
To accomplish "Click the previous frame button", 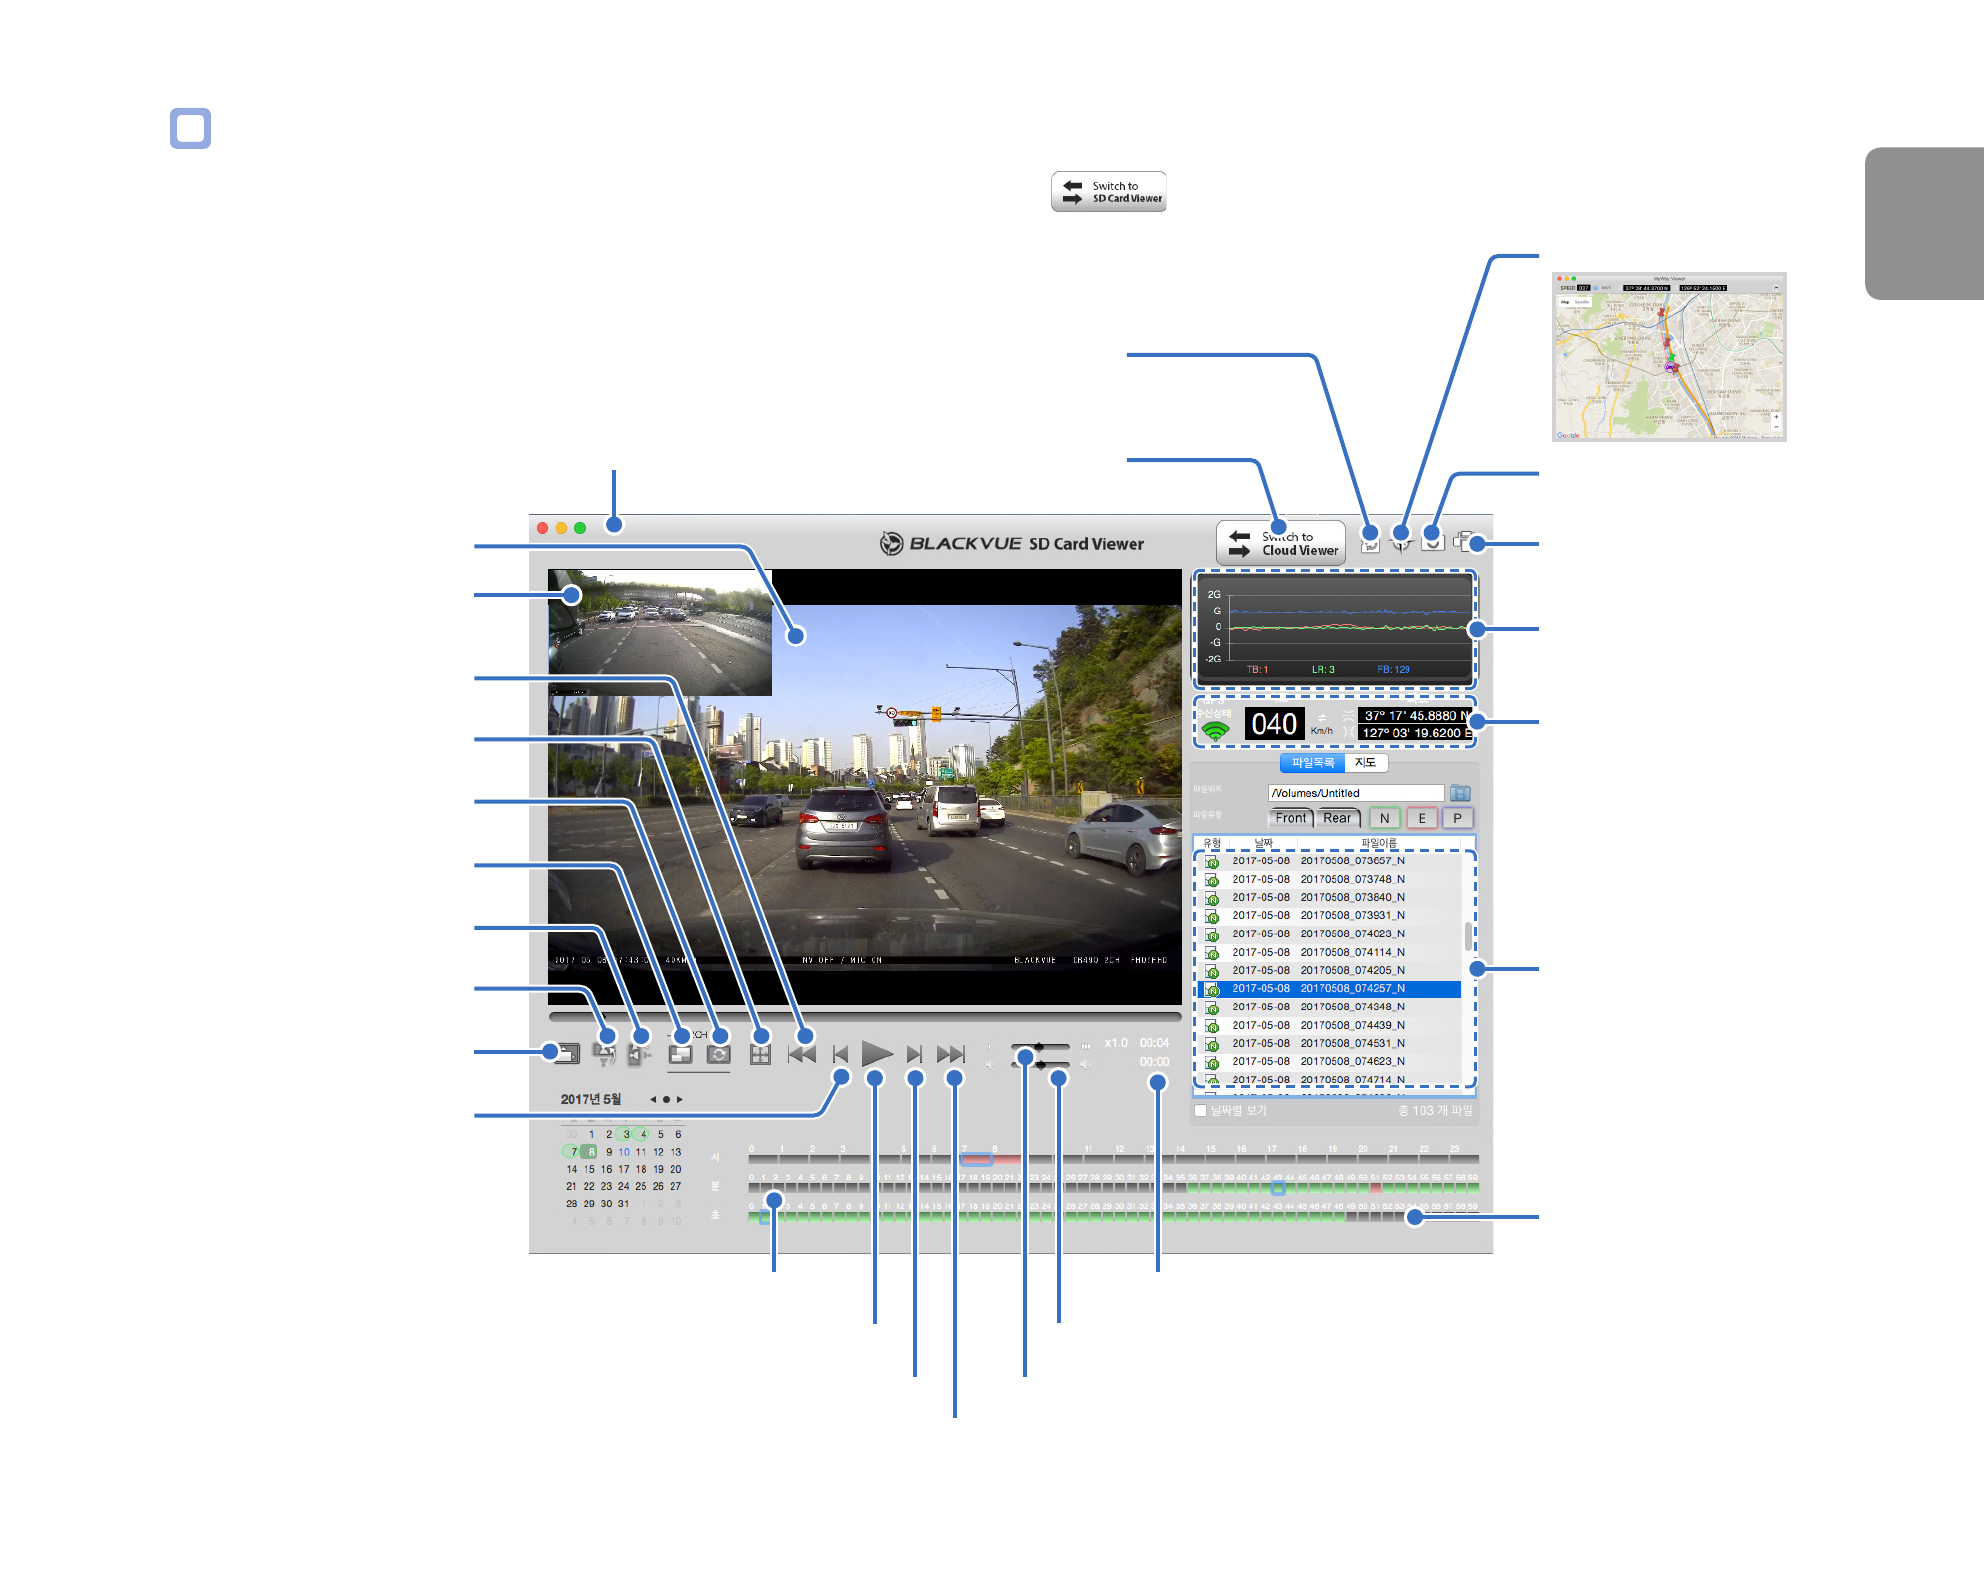I will (x=840, y=1054).
